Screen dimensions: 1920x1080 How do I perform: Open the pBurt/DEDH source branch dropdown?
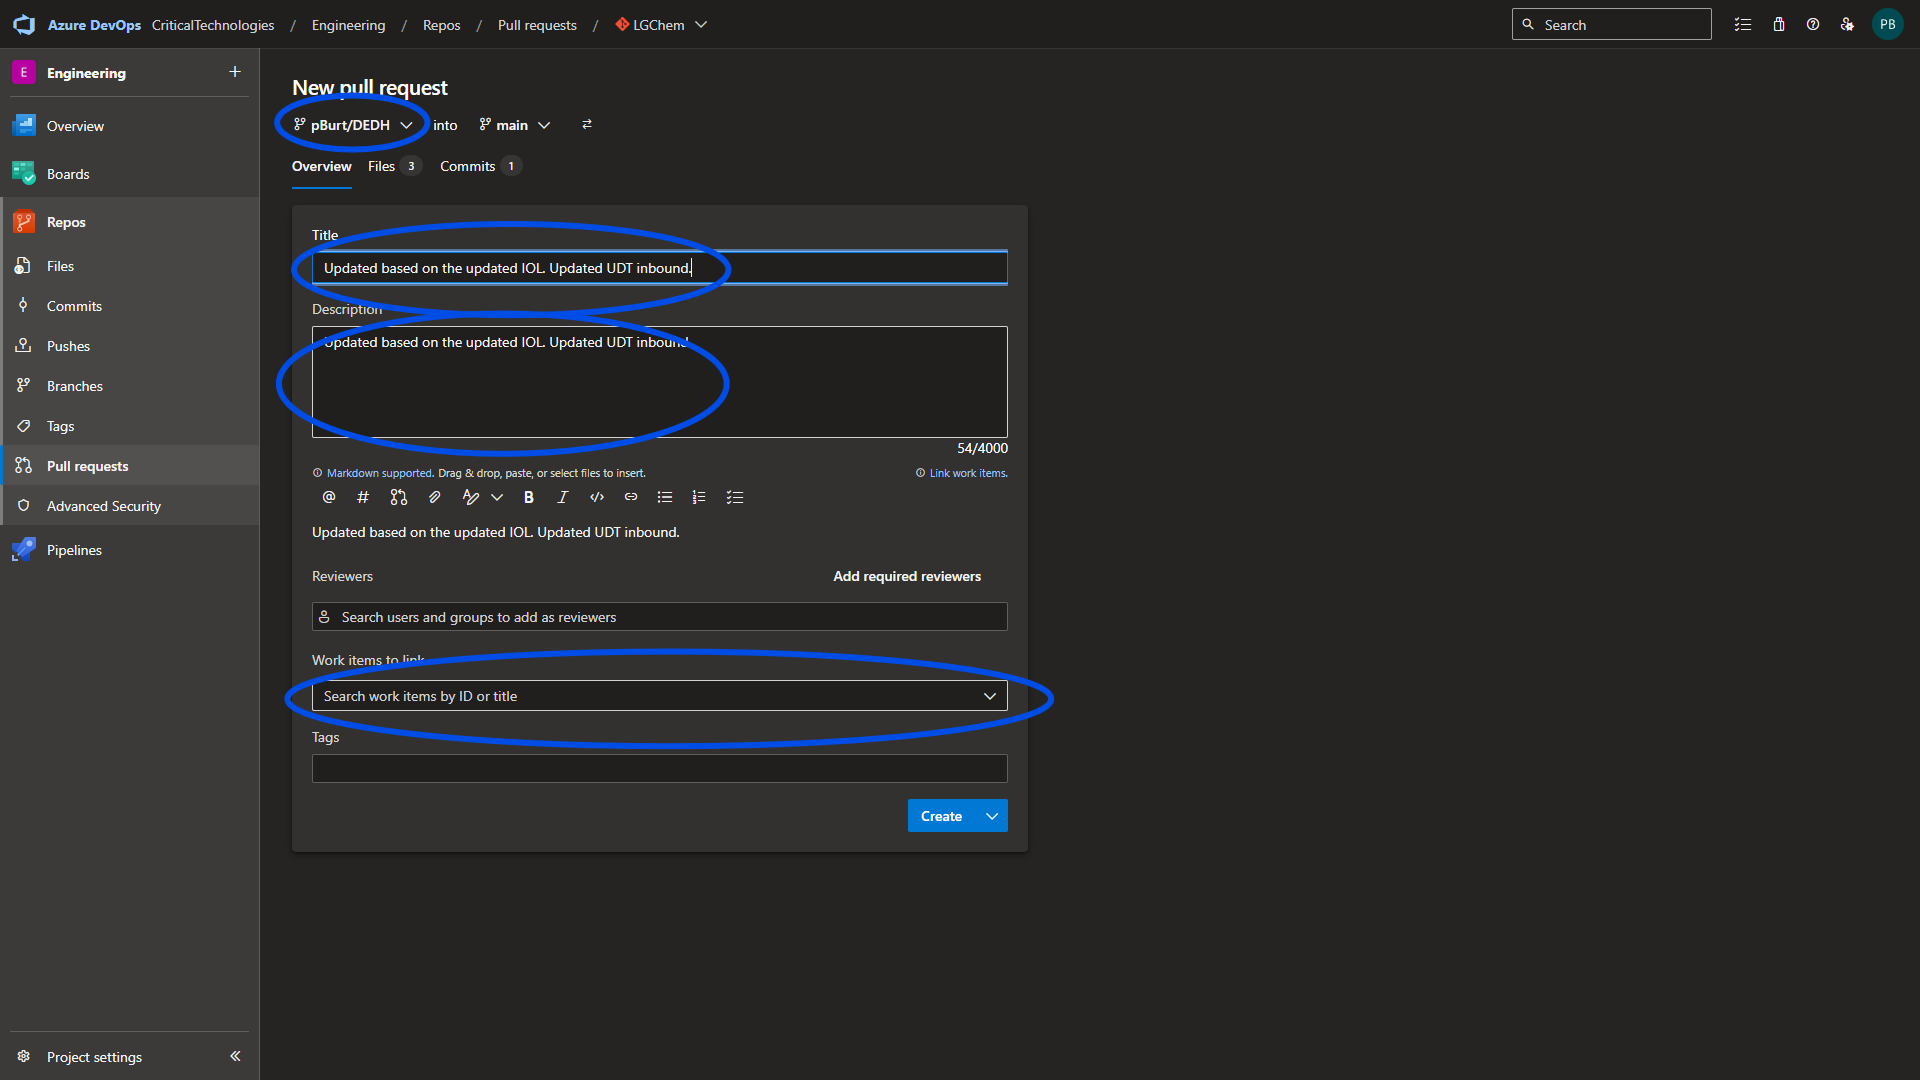click(x=352, y=125)
